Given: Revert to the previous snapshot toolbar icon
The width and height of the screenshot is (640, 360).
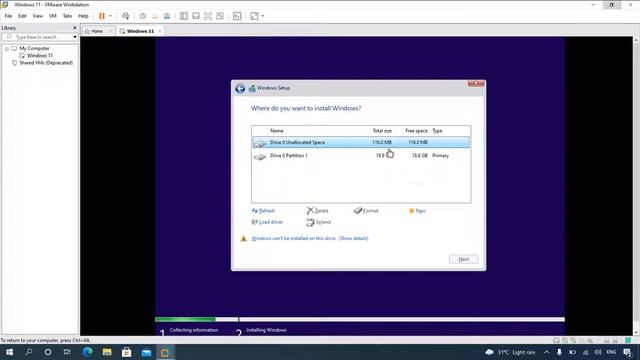Looking at the screenshot, I should pyautogui.click(x=155, y=16).
